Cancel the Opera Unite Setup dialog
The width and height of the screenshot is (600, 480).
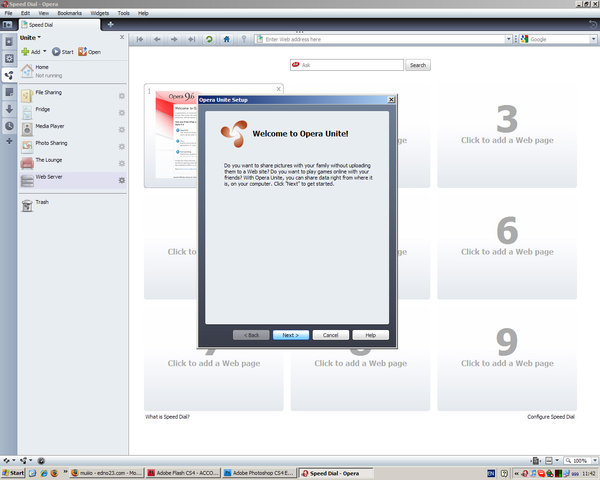[x=331, y=335]
